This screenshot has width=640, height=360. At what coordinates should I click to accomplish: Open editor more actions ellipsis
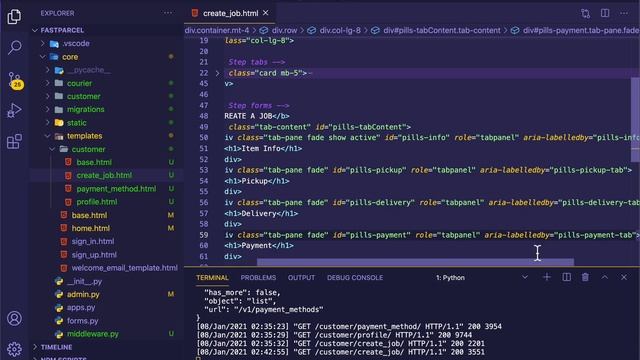click(x=624, y=13)
